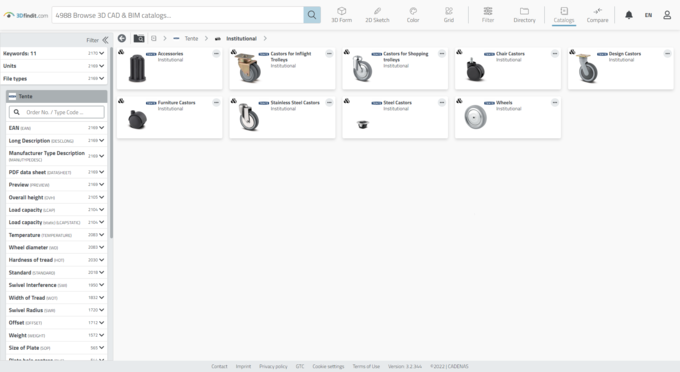
Task: Open the Filter tool in top bar
Action: pos(488,15)
